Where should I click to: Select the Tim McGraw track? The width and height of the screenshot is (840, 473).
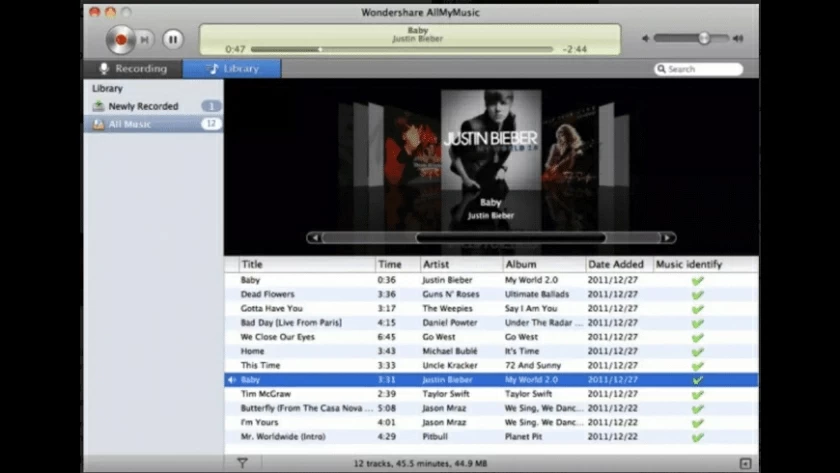491,394
